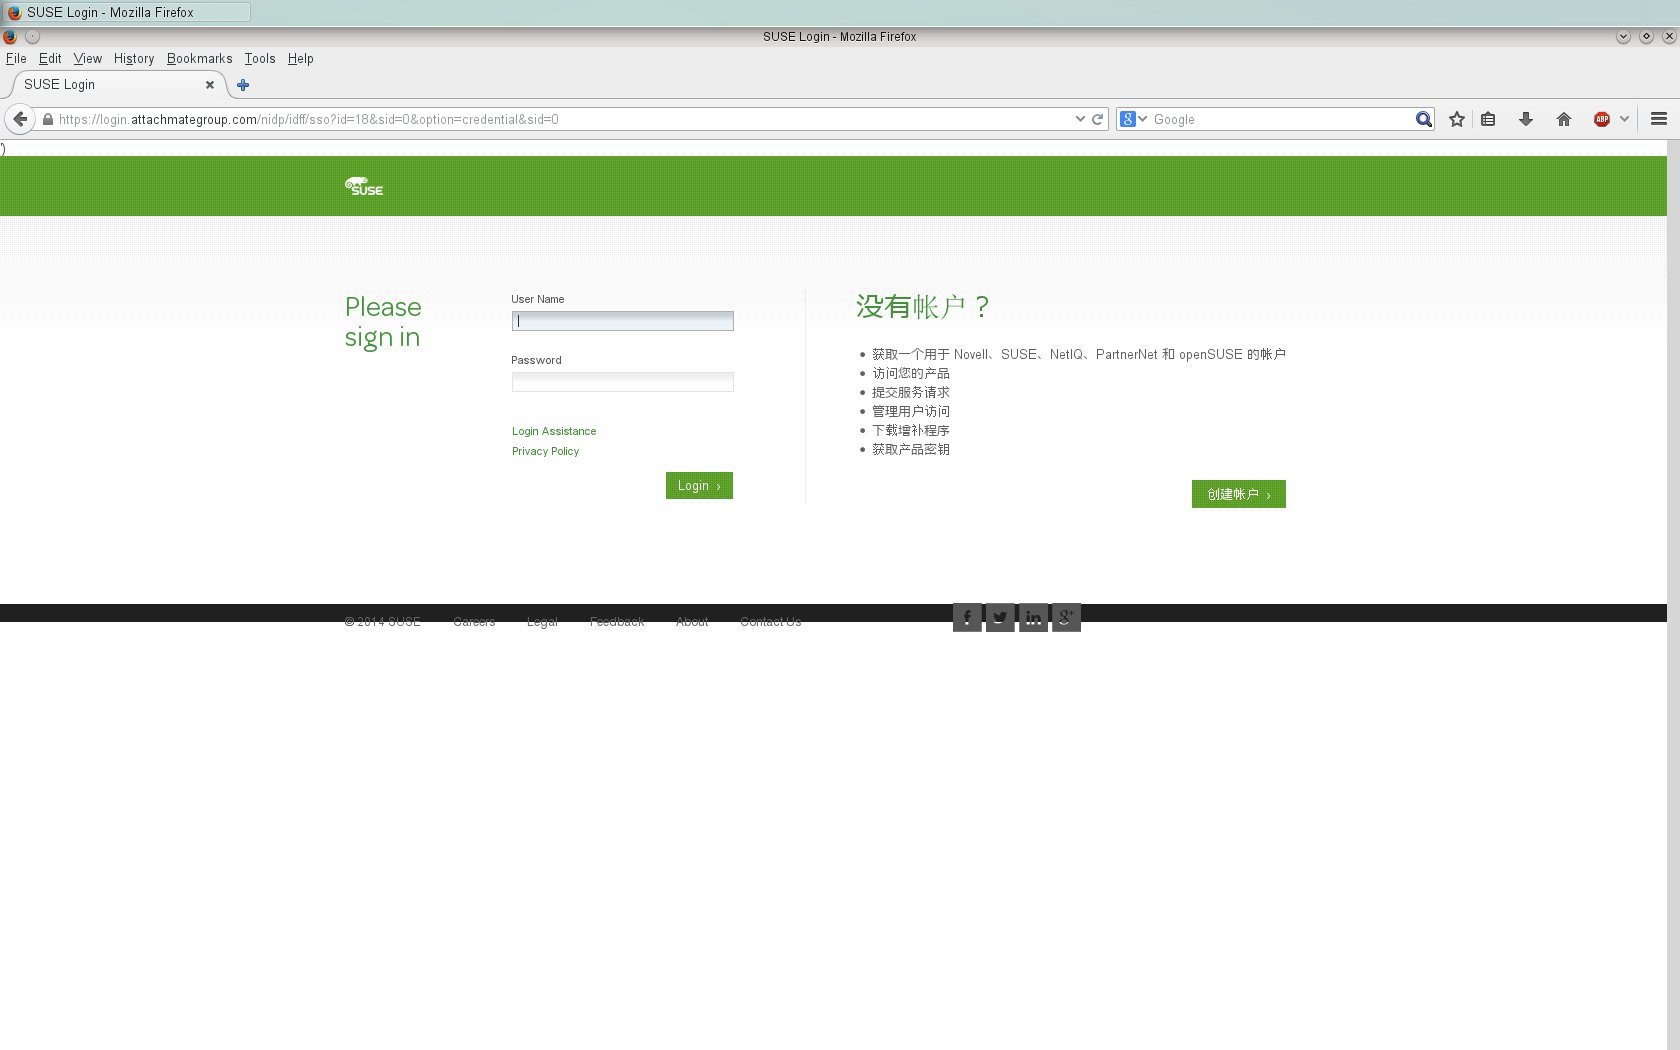Click the '获取产品密钥' list item
Screen dimensions: 1680x1050
[x=911, y=449]
